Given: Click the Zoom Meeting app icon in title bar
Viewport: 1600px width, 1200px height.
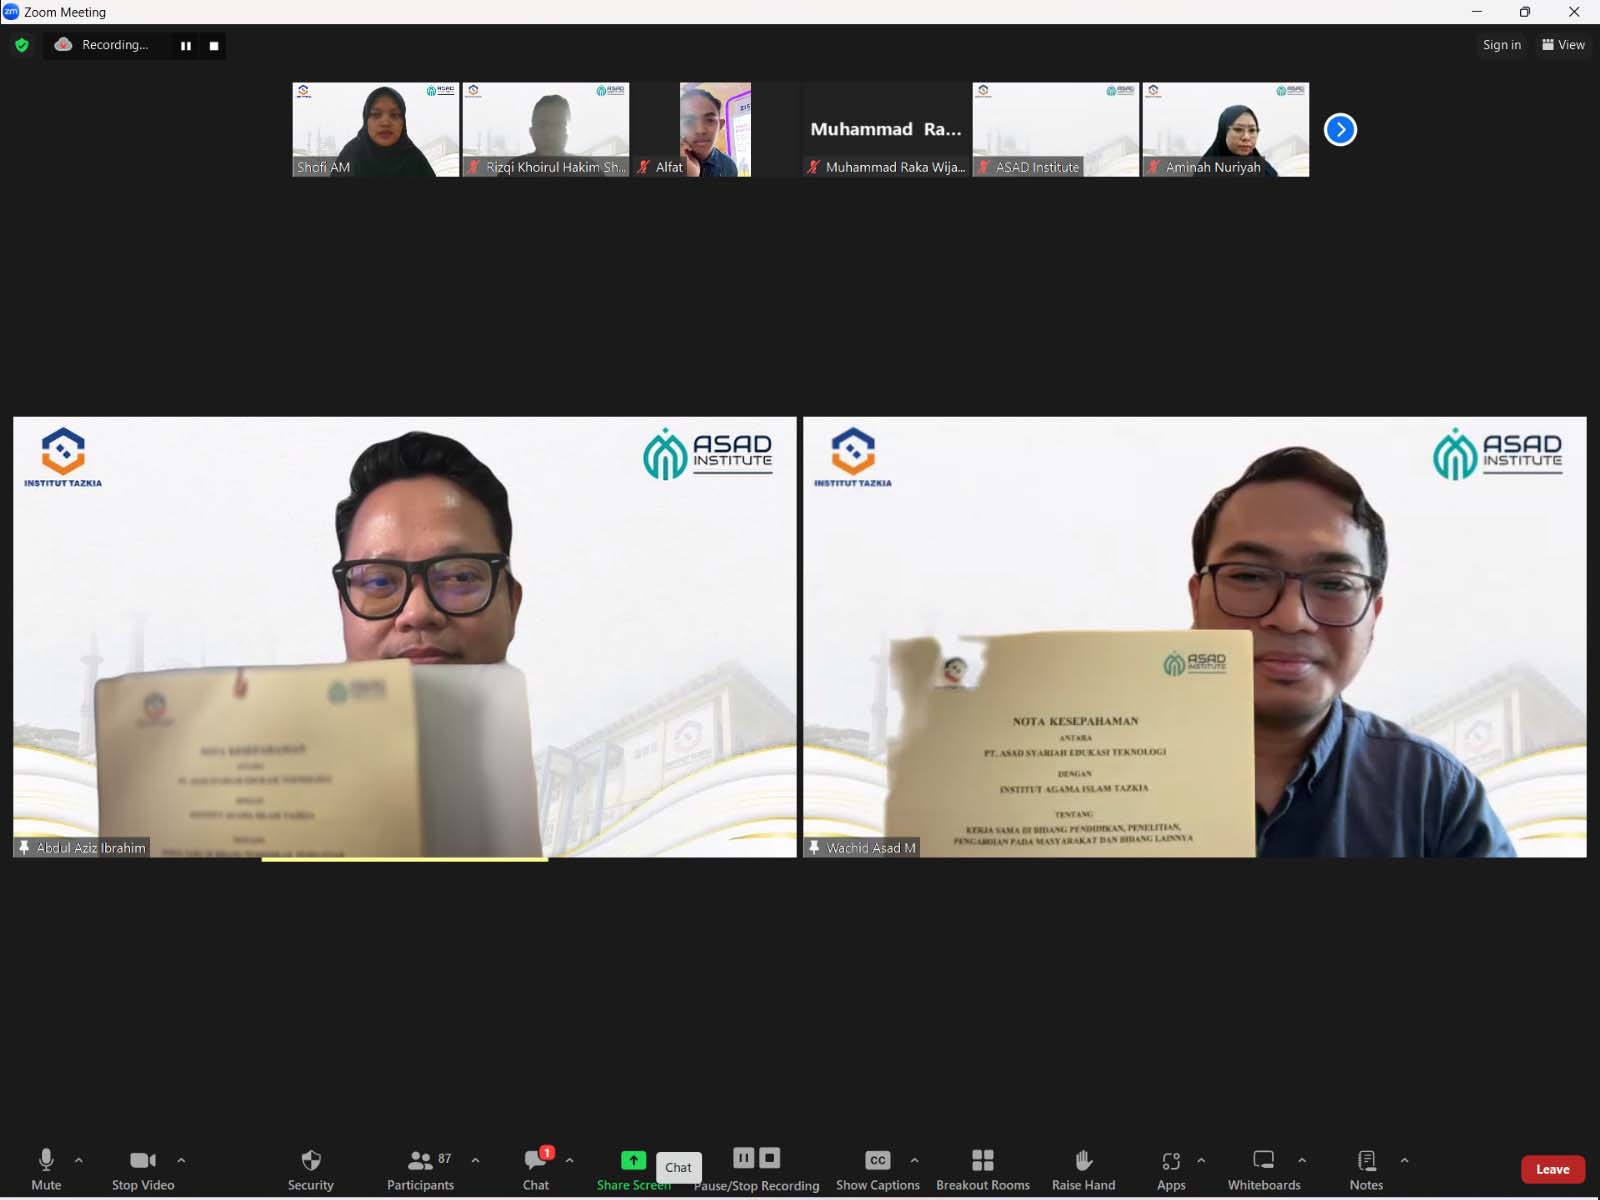Looking at the screenshot, I should (x=11, y=12).
